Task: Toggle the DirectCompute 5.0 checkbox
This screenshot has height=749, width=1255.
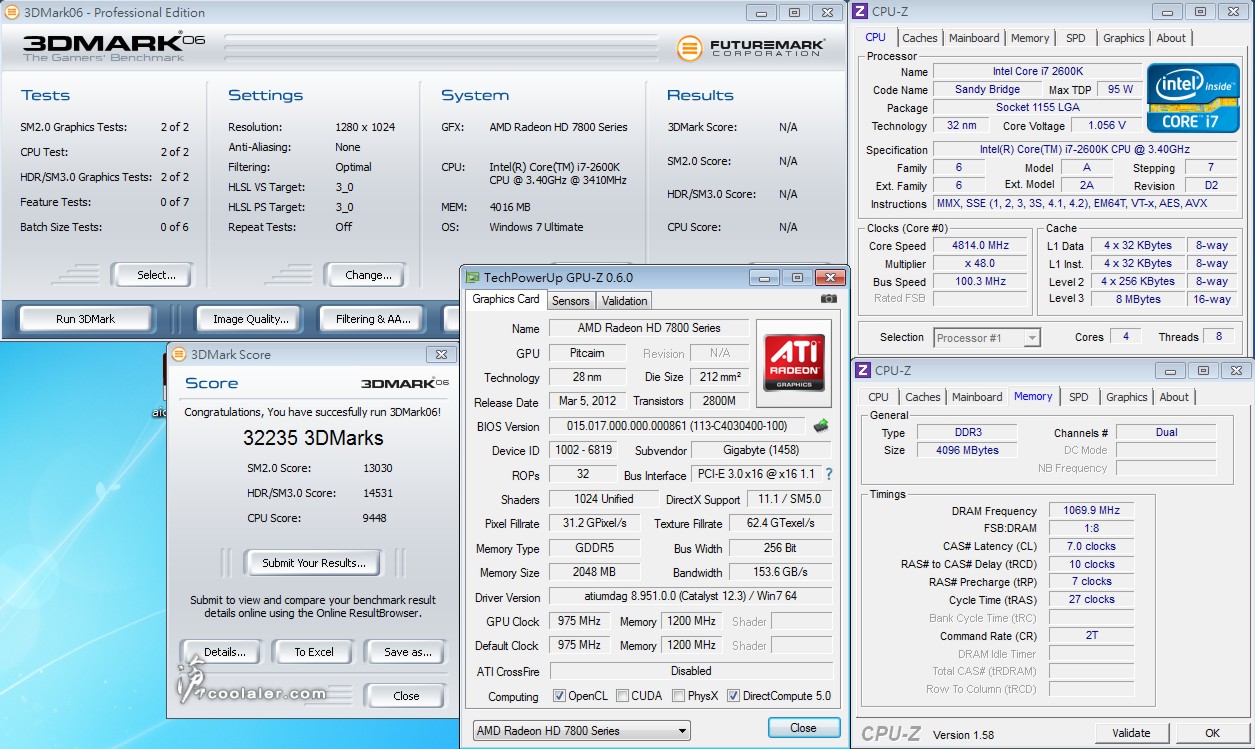Action: click(733, 696)
